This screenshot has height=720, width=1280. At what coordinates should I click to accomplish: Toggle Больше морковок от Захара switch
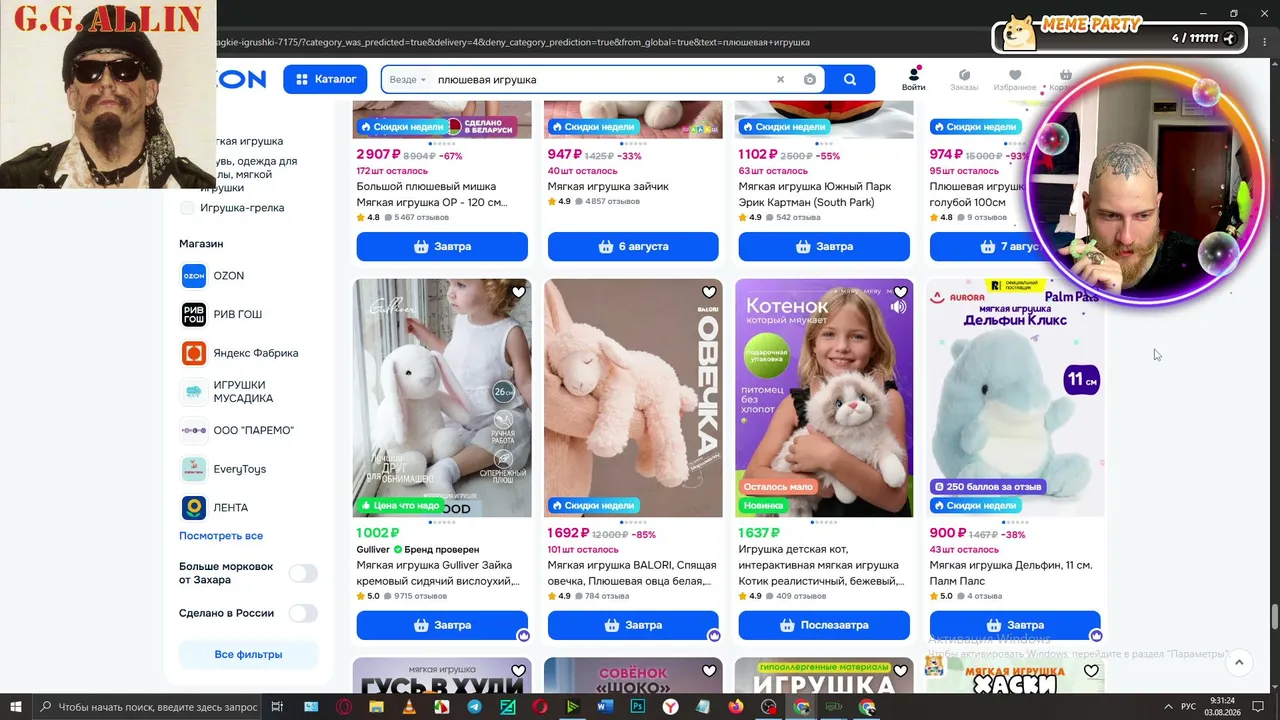point(303,573)
